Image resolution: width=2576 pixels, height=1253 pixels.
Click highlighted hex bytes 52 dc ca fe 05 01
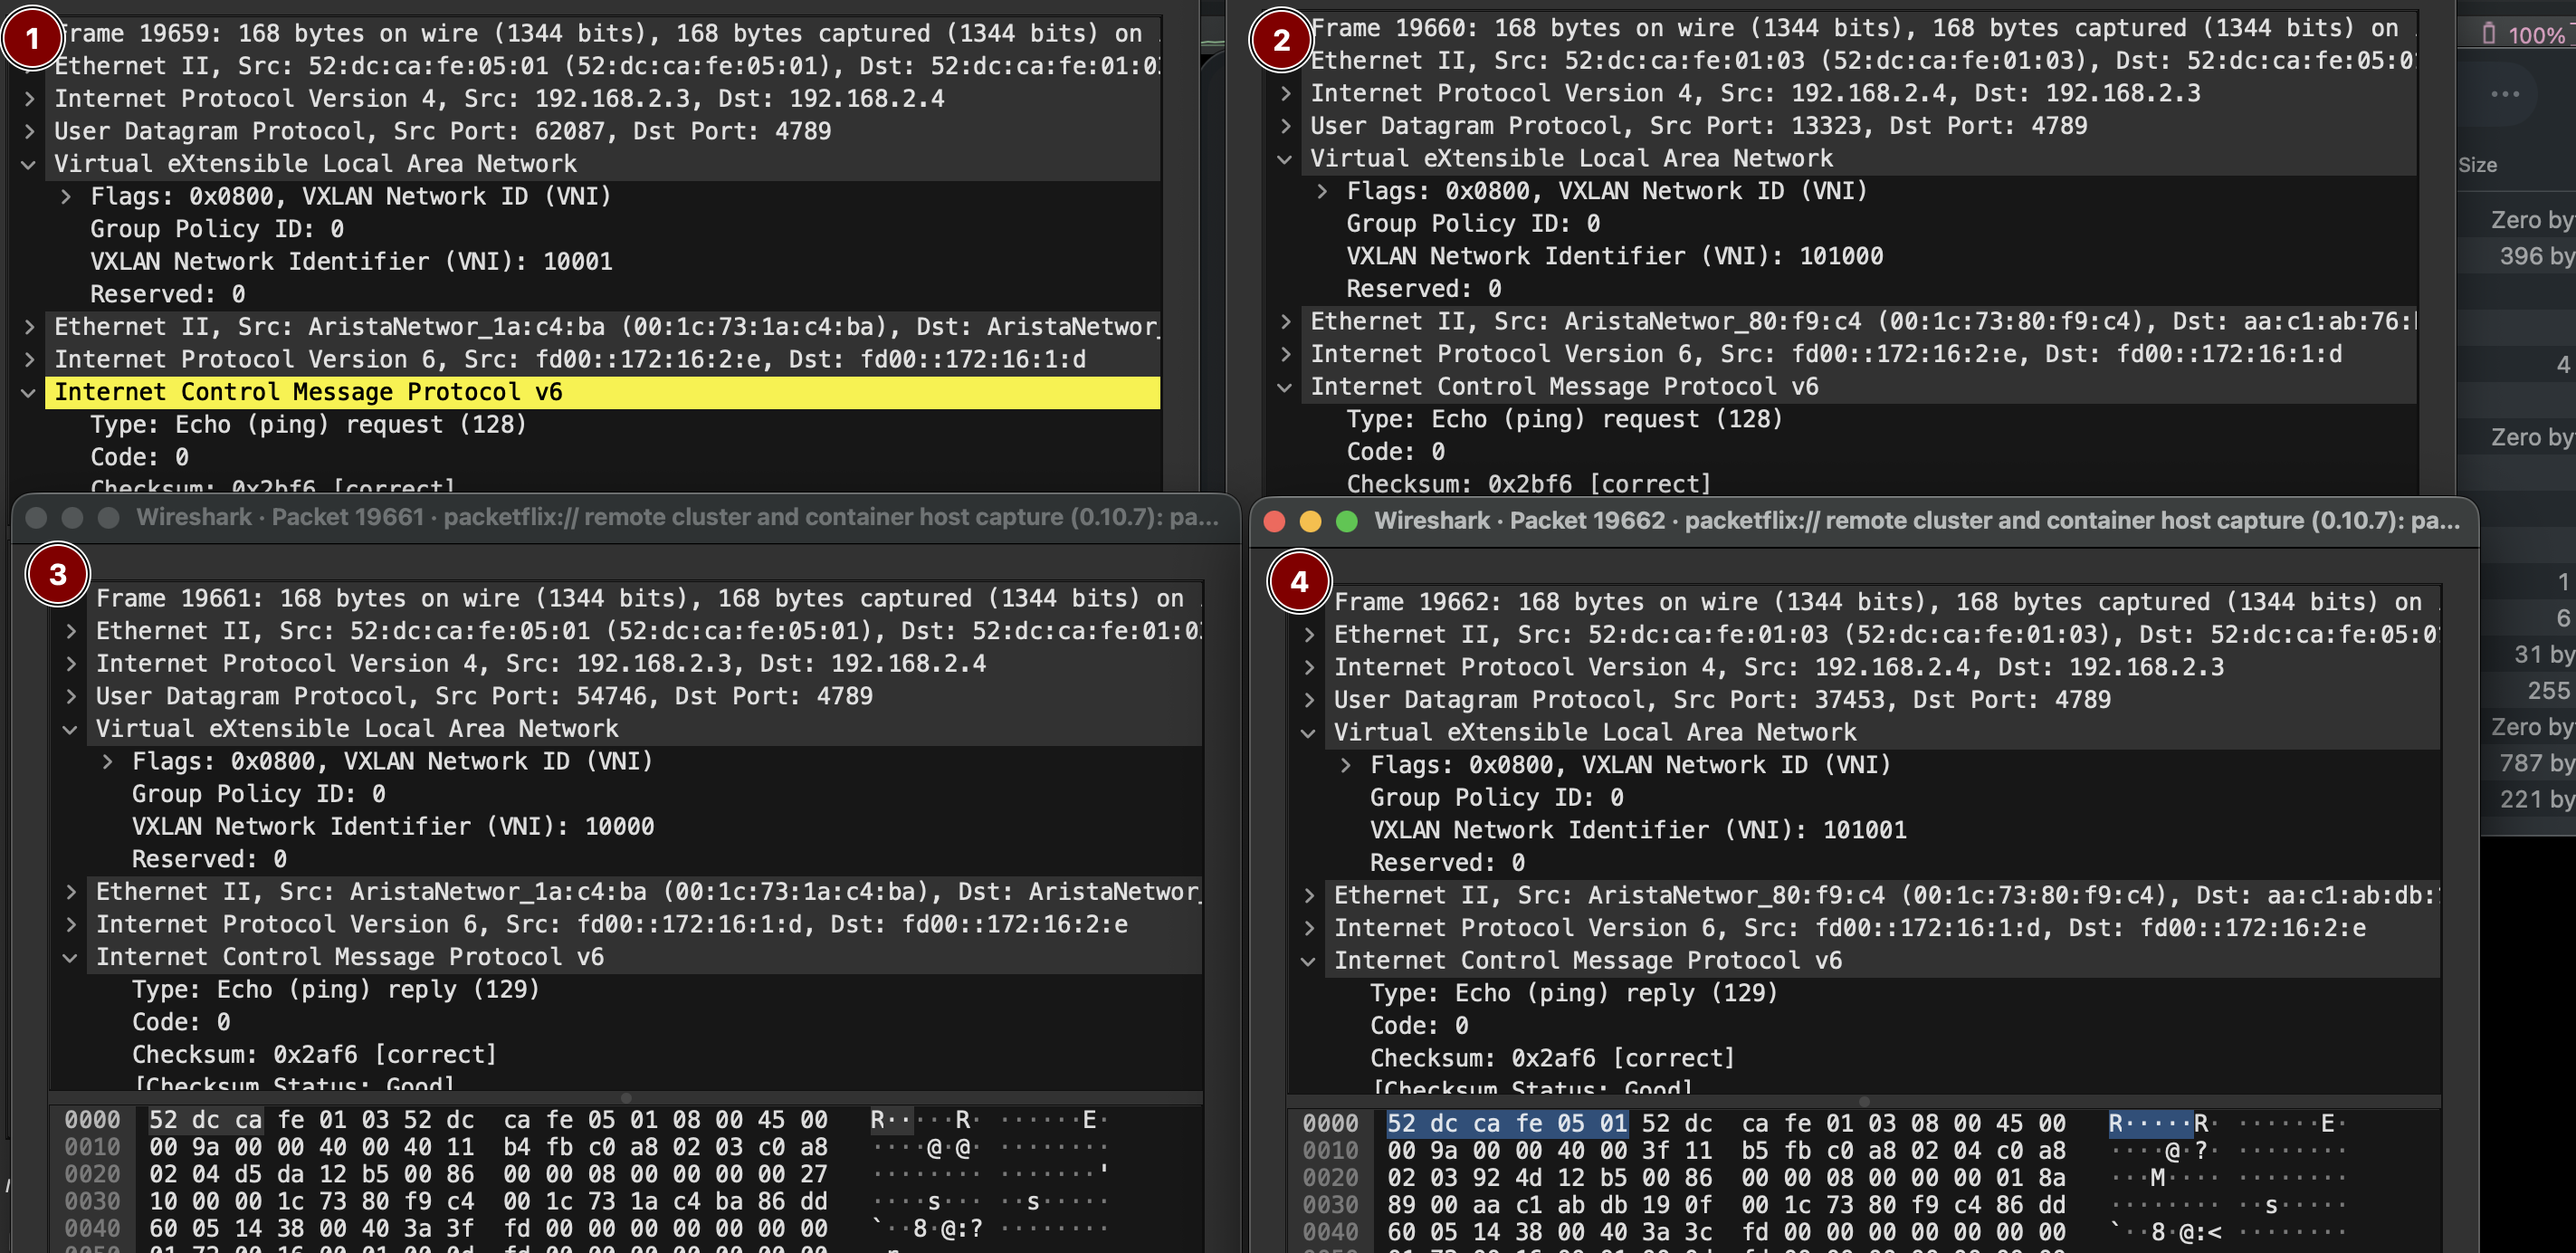1506,1123
